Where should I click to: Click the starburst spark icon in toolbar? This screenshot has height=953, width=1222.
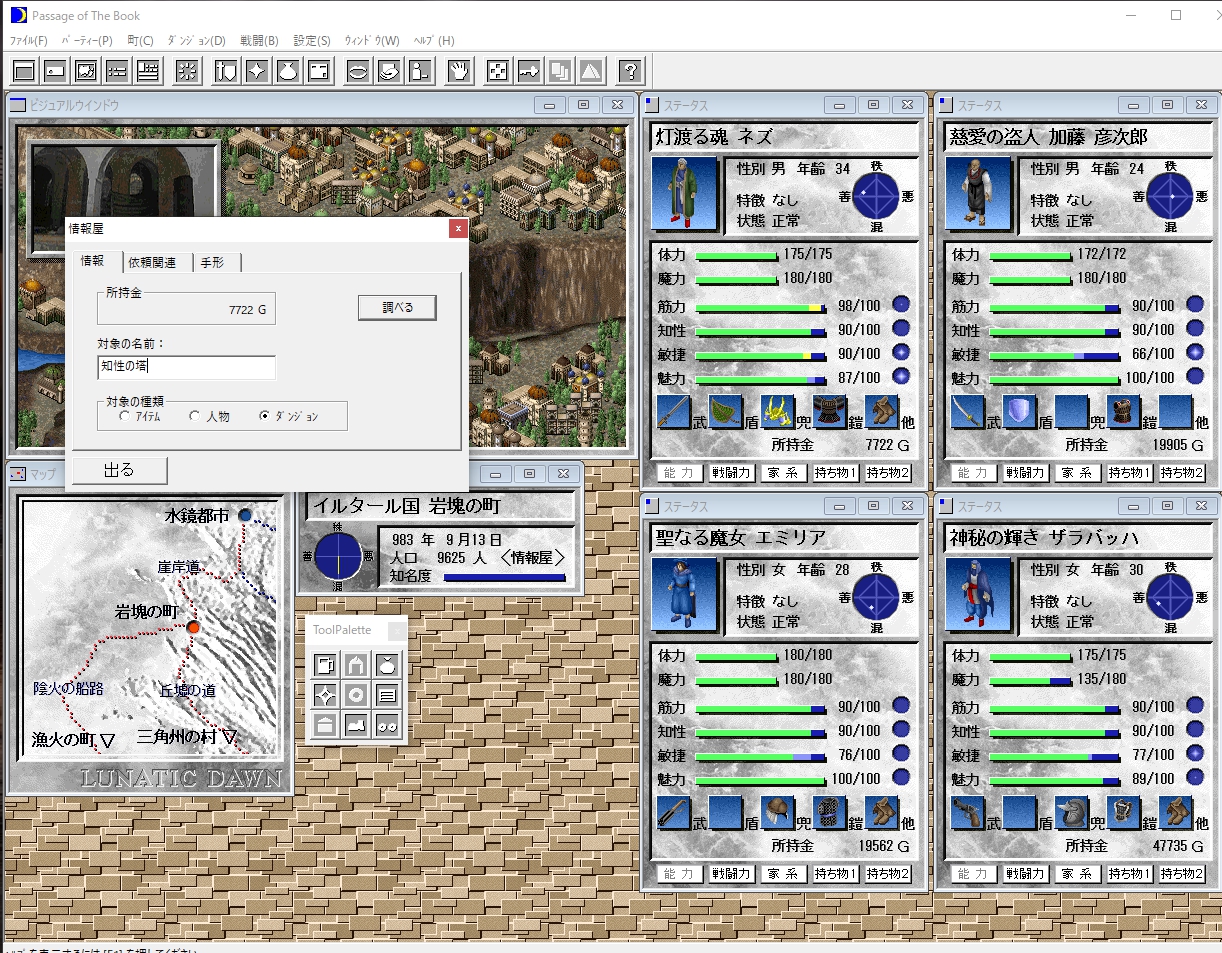pos(187,71)
